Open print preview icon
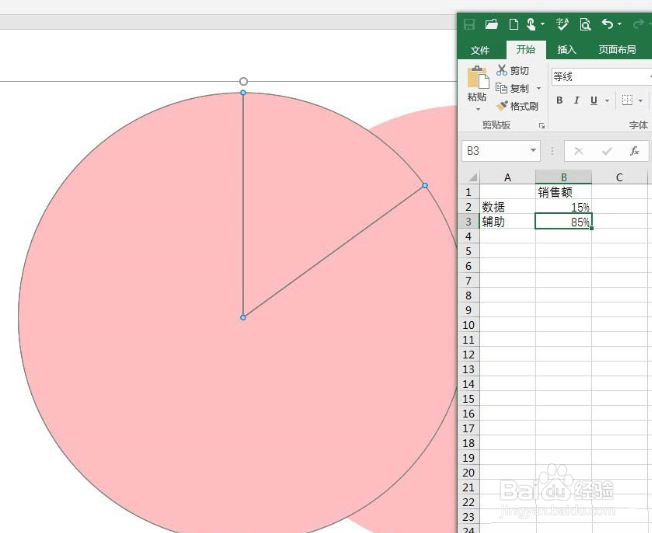 pos(585,25)
